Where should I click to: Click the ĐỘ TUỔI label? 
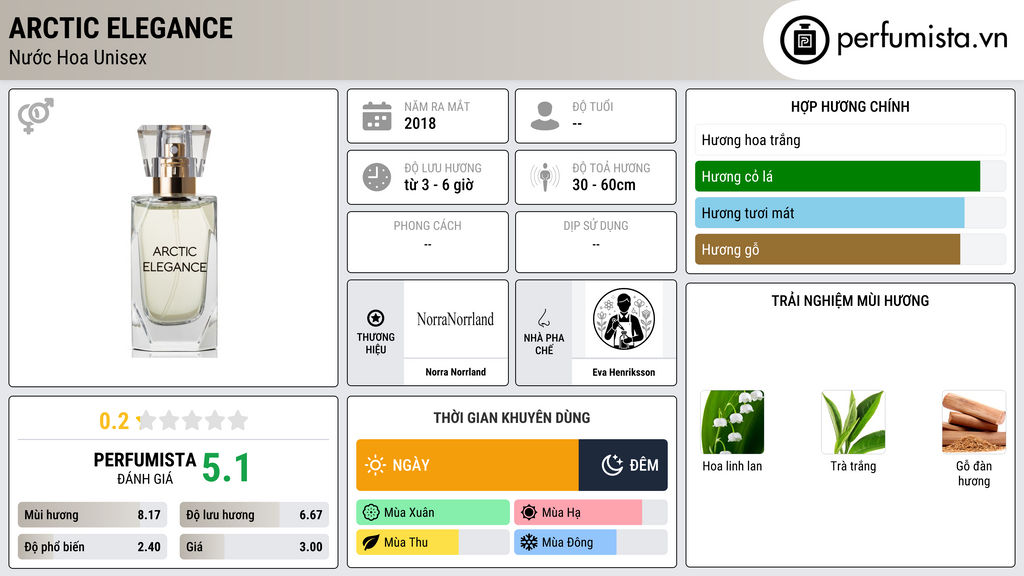(593, 106)
